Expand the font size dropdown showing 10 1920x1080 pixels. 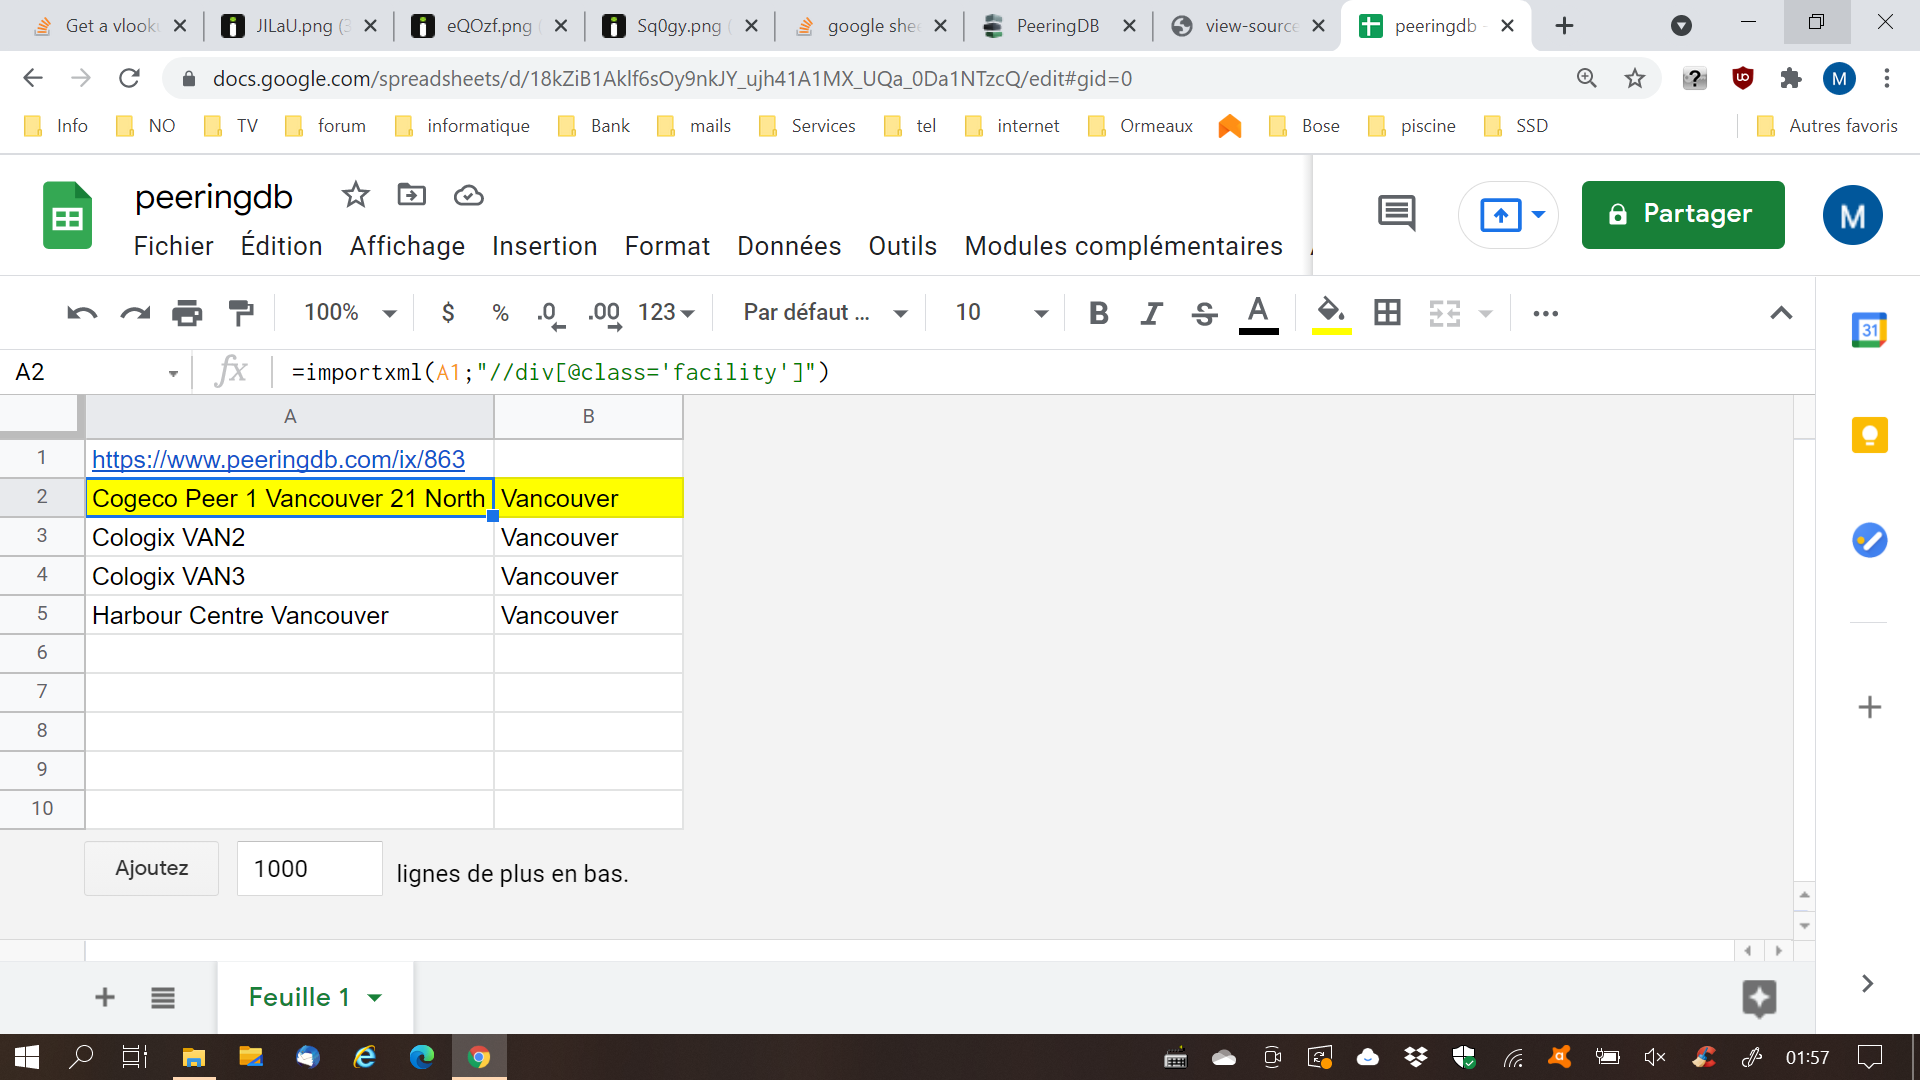1040,314
